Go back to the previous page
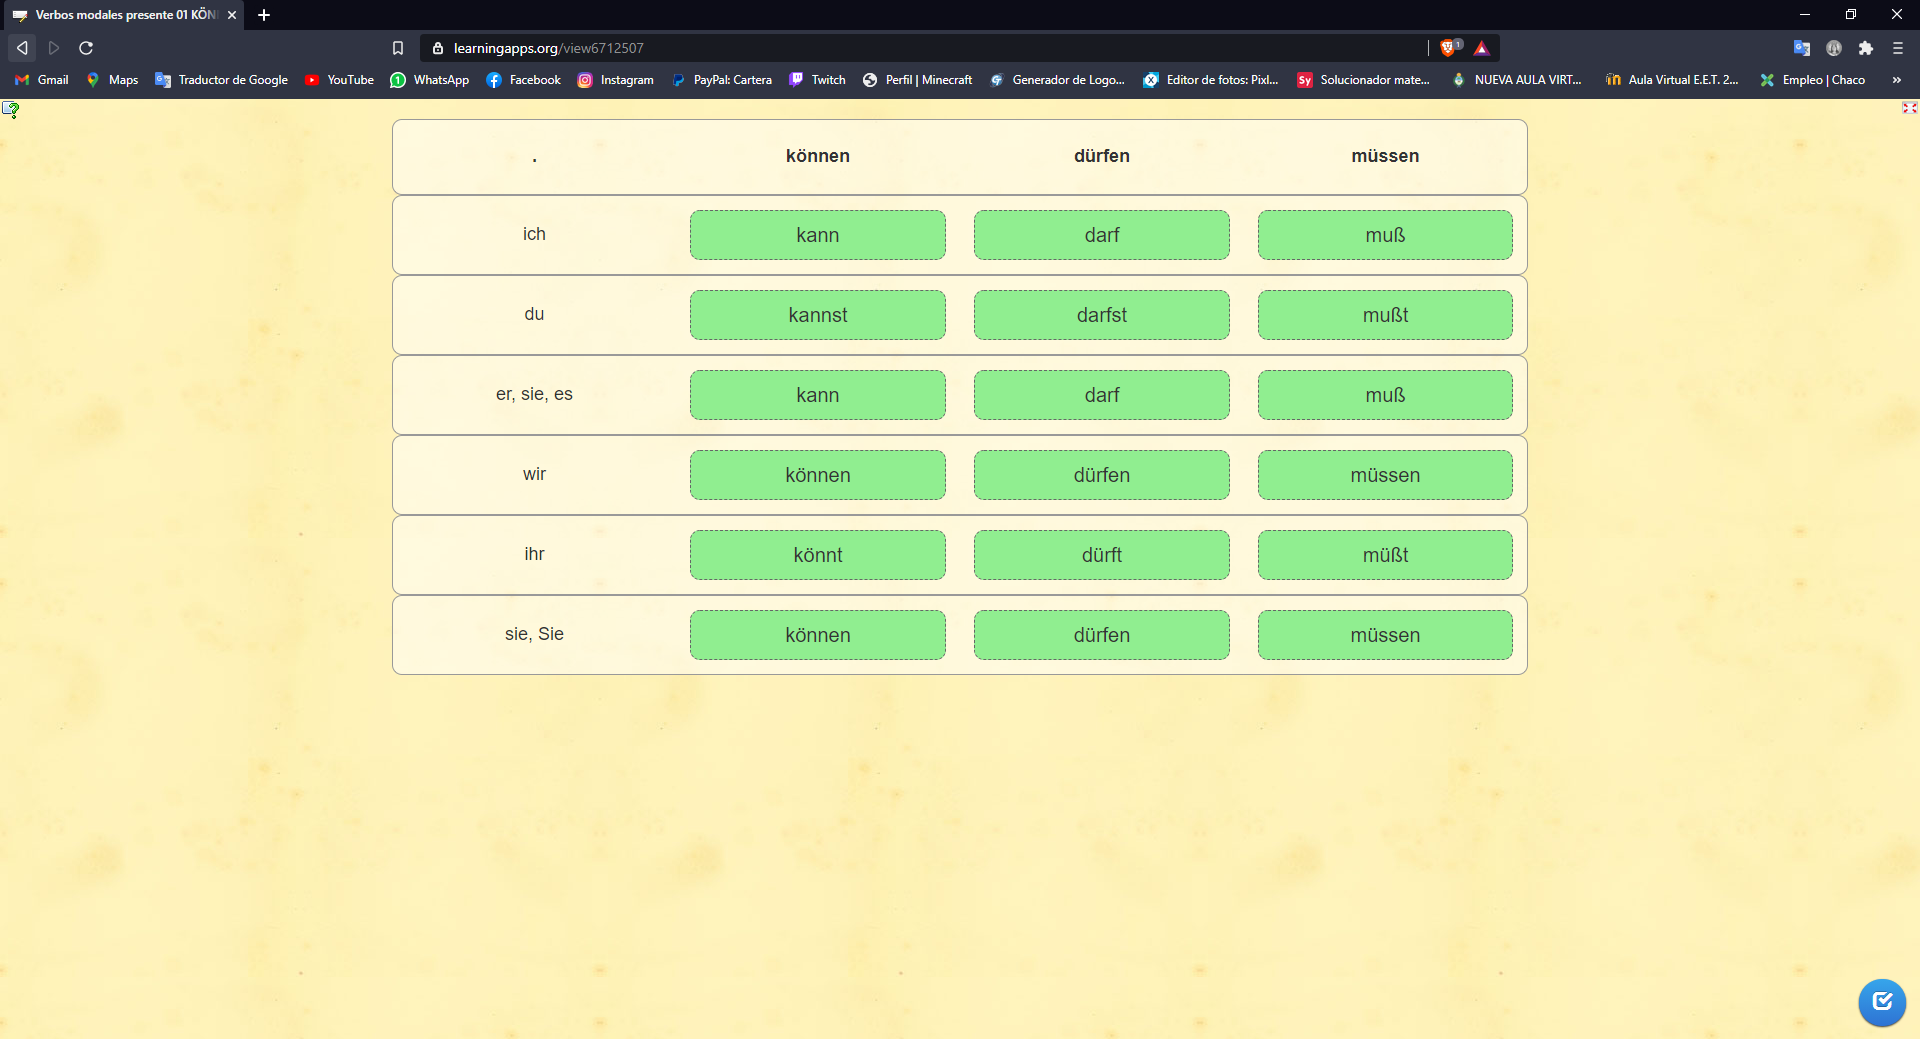Screen dimensions: 1920x1039 tap(22, 48)
